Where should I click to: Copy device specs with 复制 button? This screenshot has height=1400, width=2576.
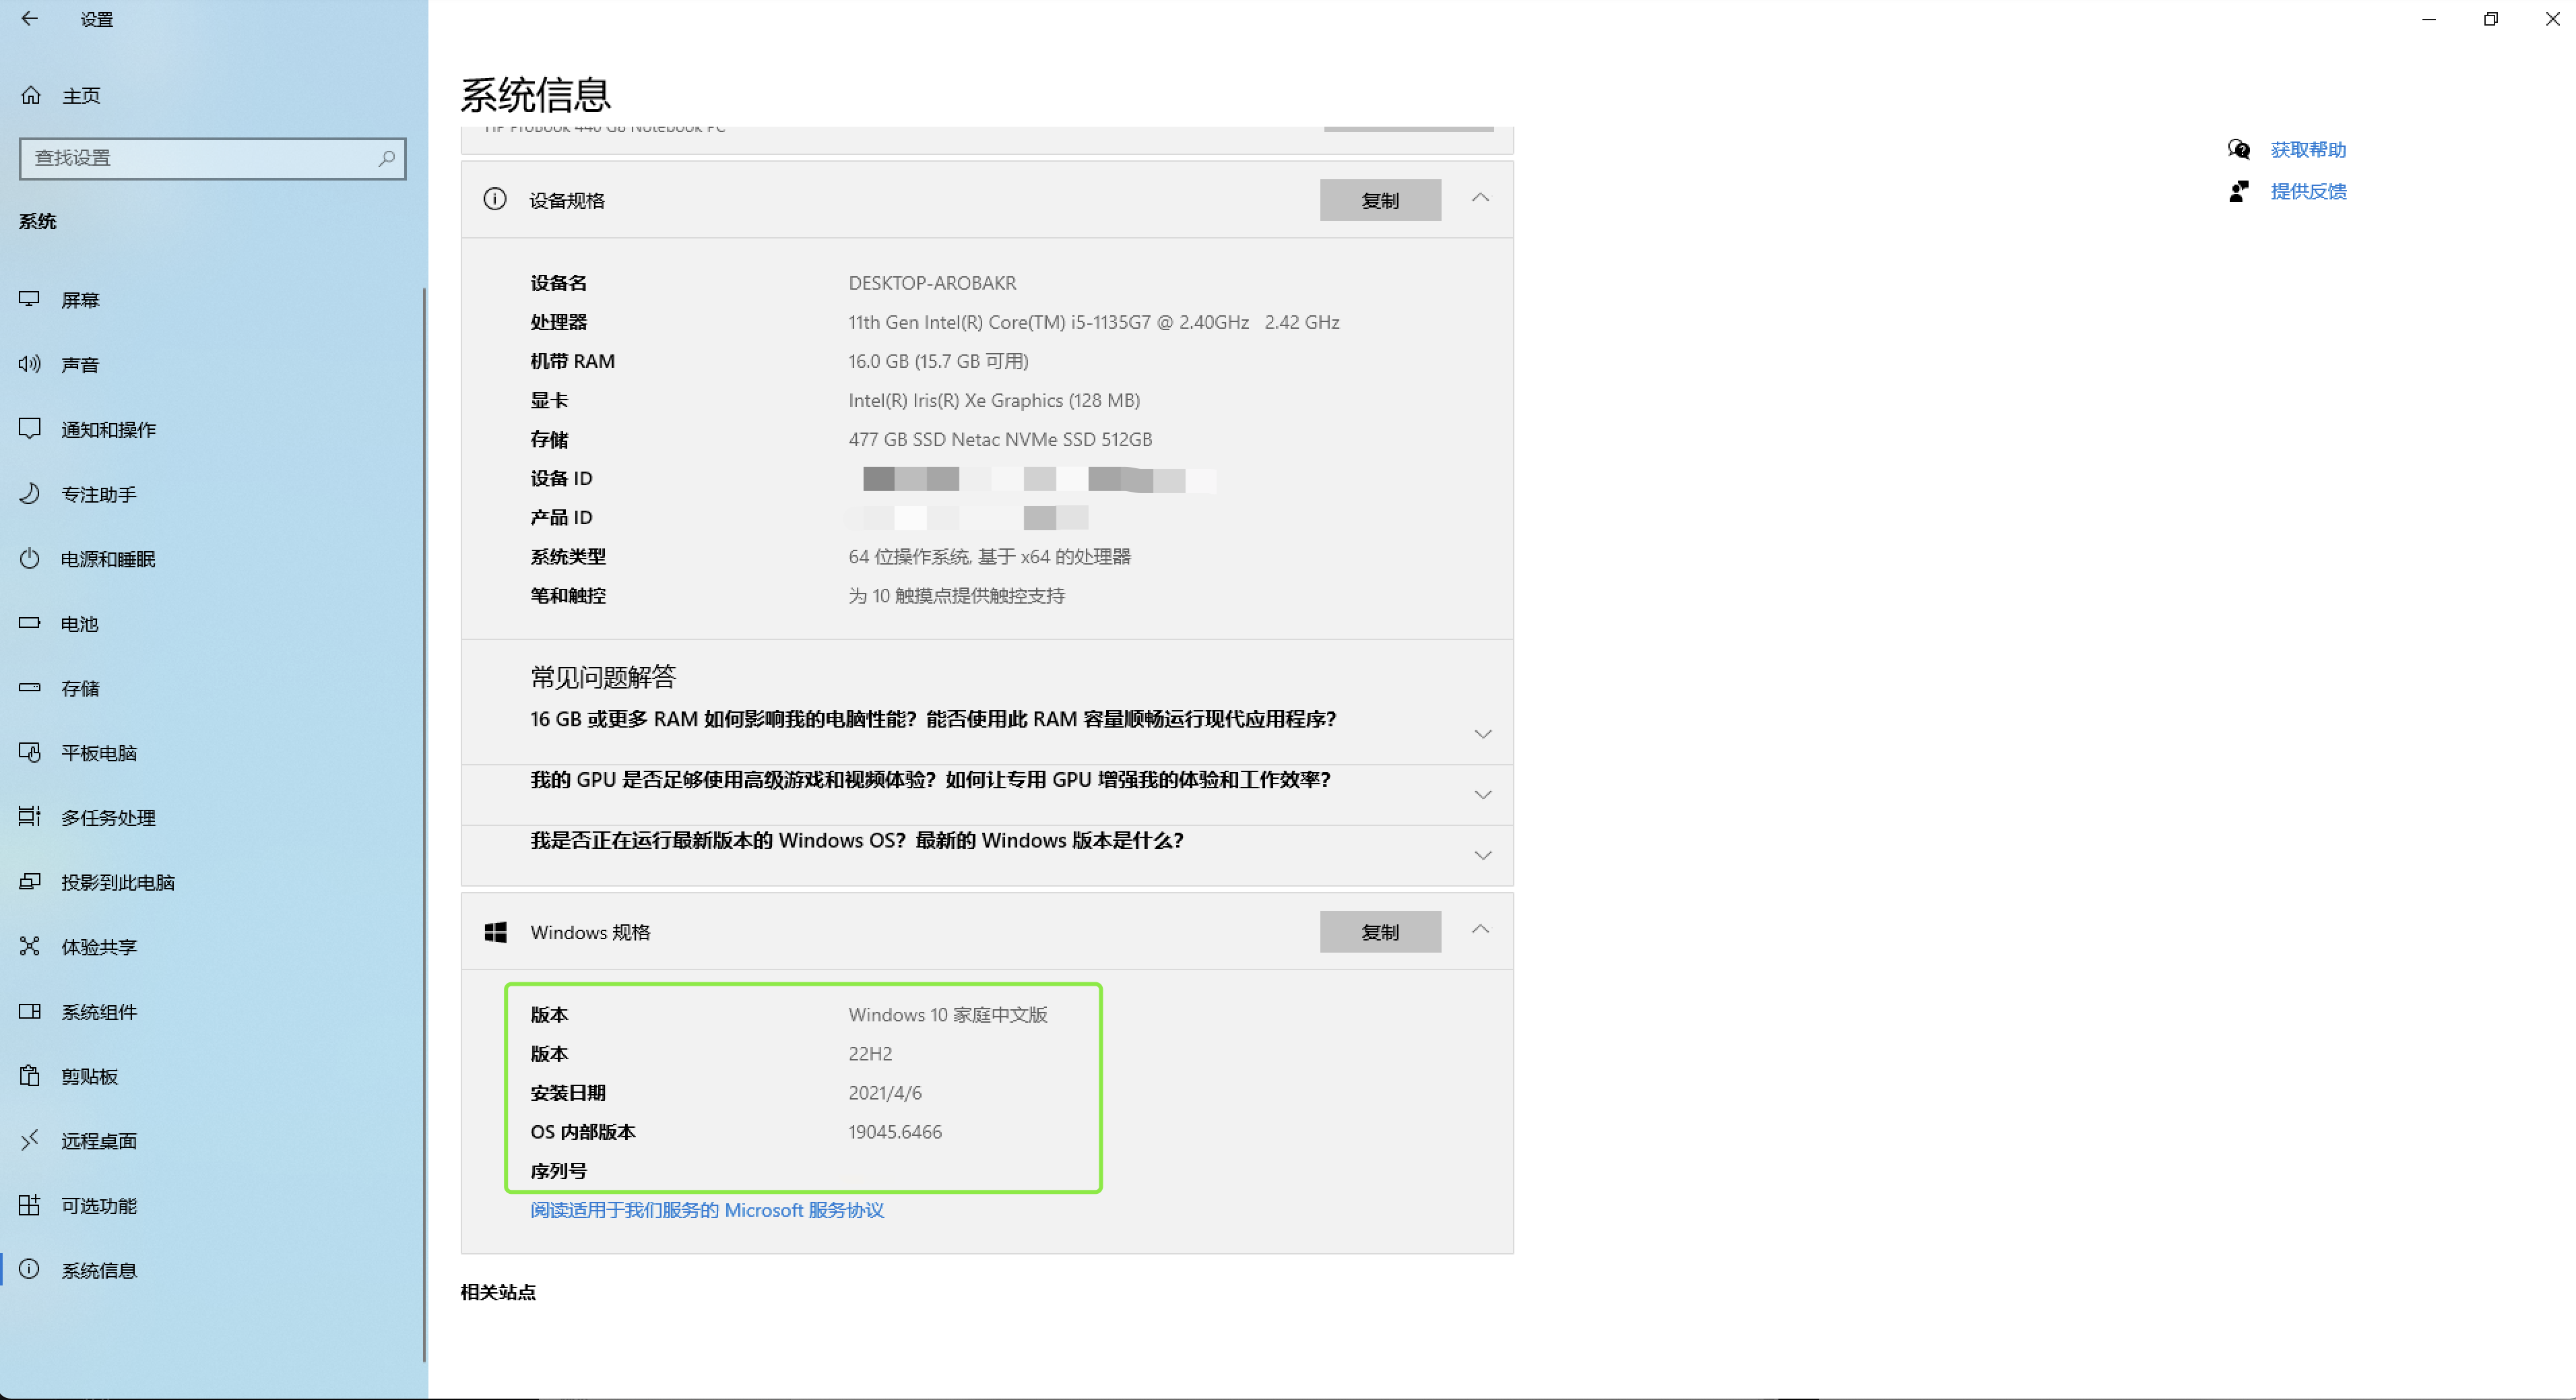(1380, 200)
